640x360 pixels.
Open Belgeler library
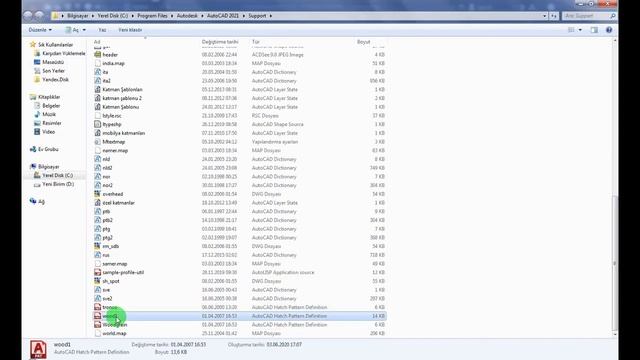(x=51, y=105)
